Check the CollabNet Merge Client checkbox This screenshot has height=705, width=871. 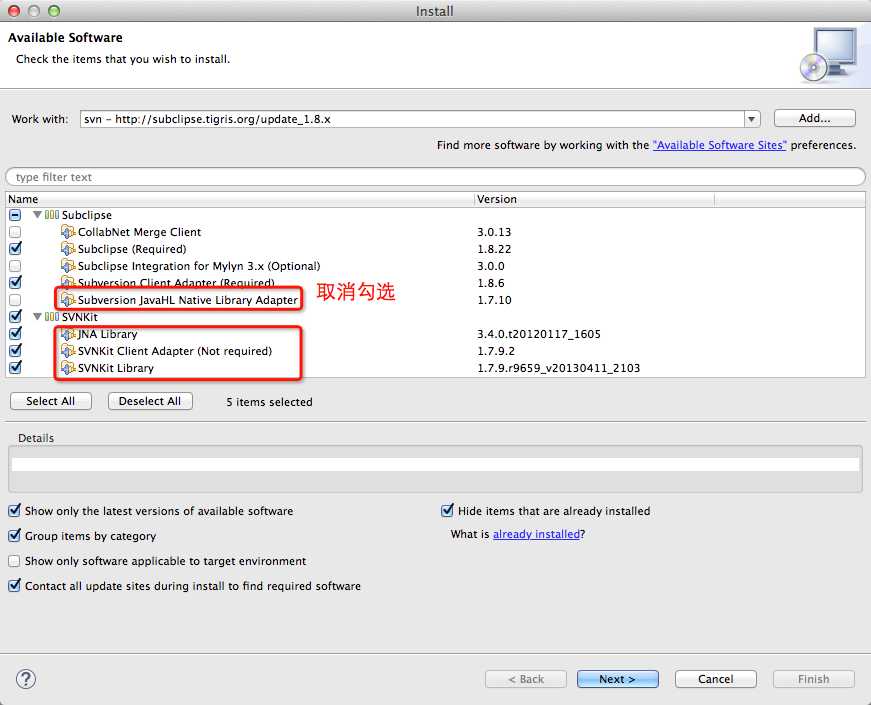point(15,232)
